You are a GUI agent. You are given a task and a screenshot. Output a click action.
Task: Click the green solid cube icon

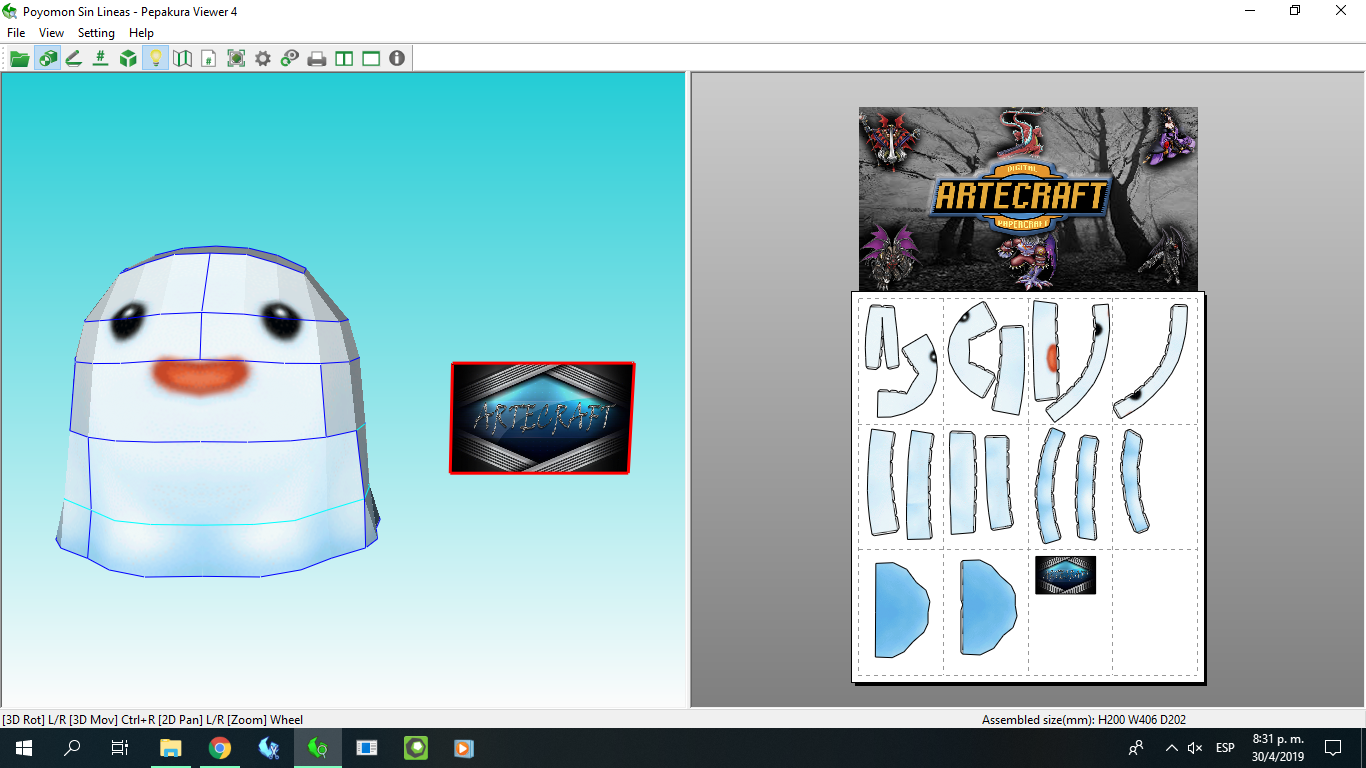click(128, 59)
